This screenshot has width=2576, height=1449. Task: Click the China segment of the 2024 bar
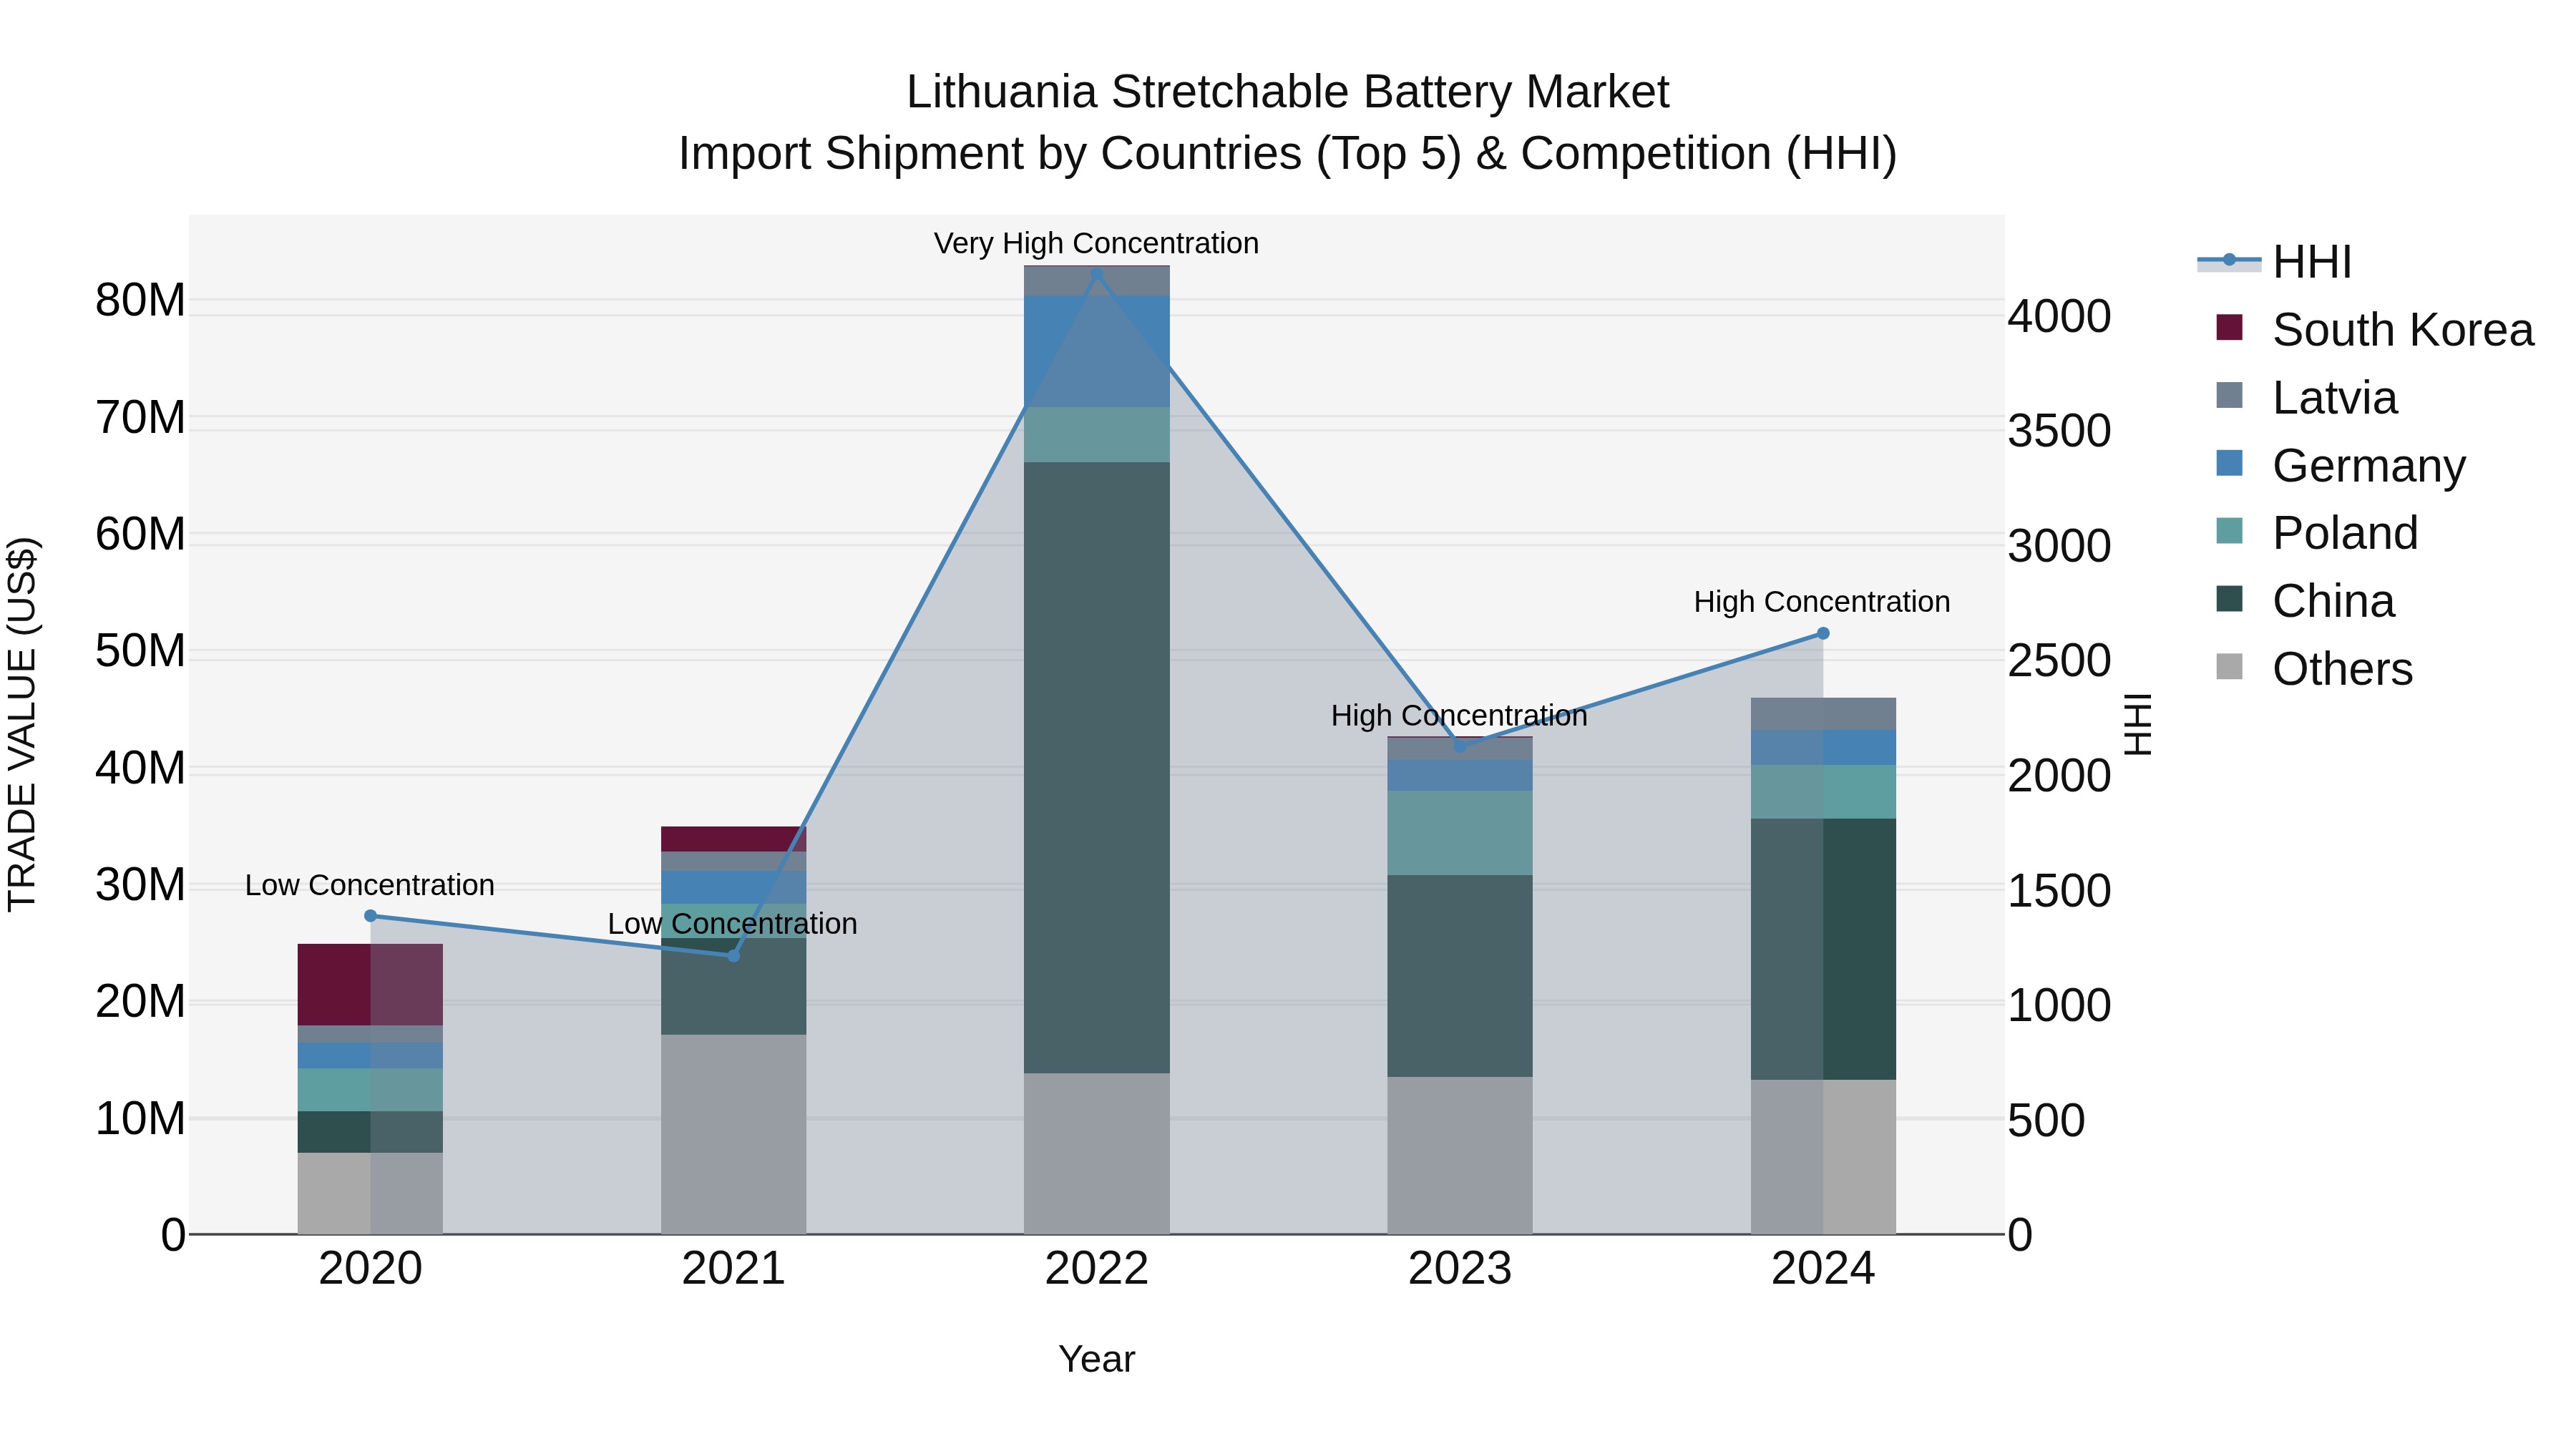tap(1823, 949)
